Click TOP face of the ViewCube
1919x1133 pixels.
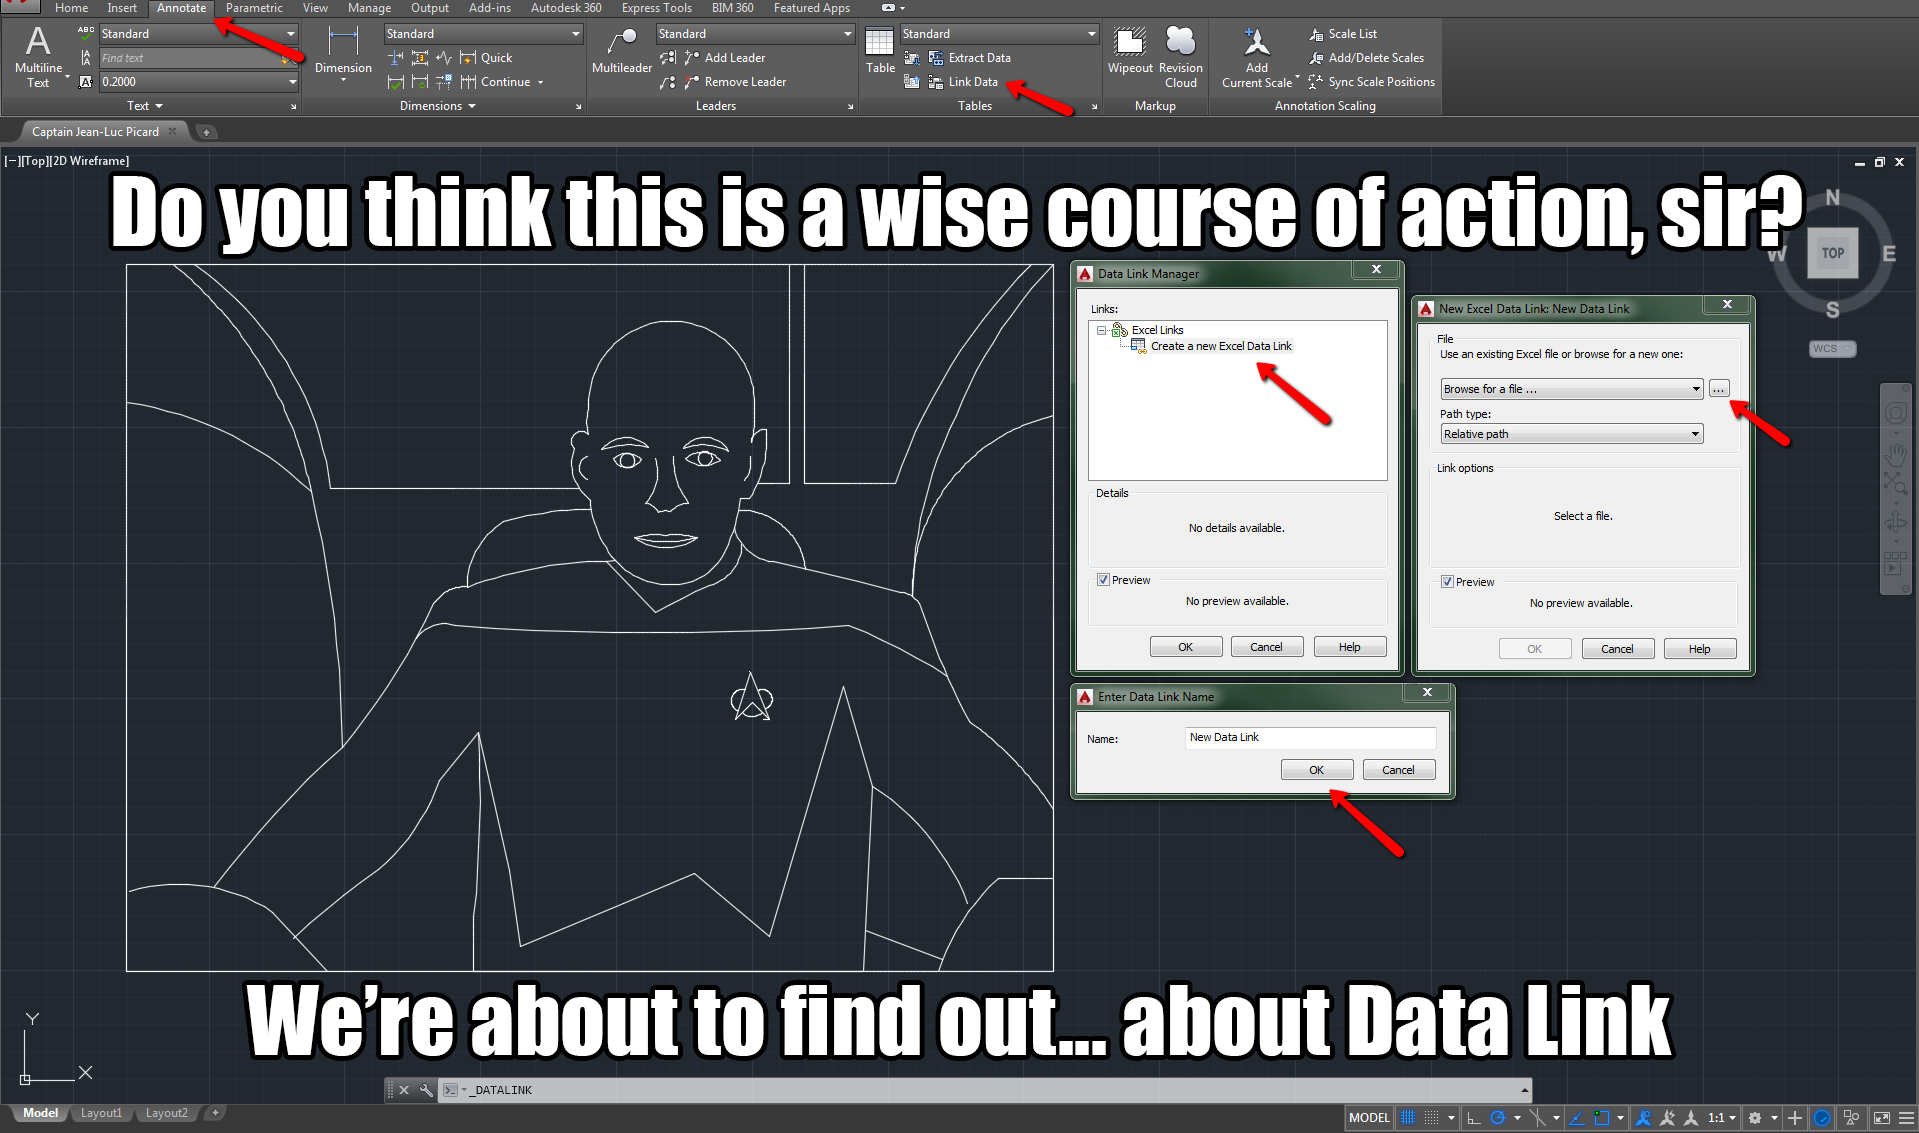point(1832,253)
